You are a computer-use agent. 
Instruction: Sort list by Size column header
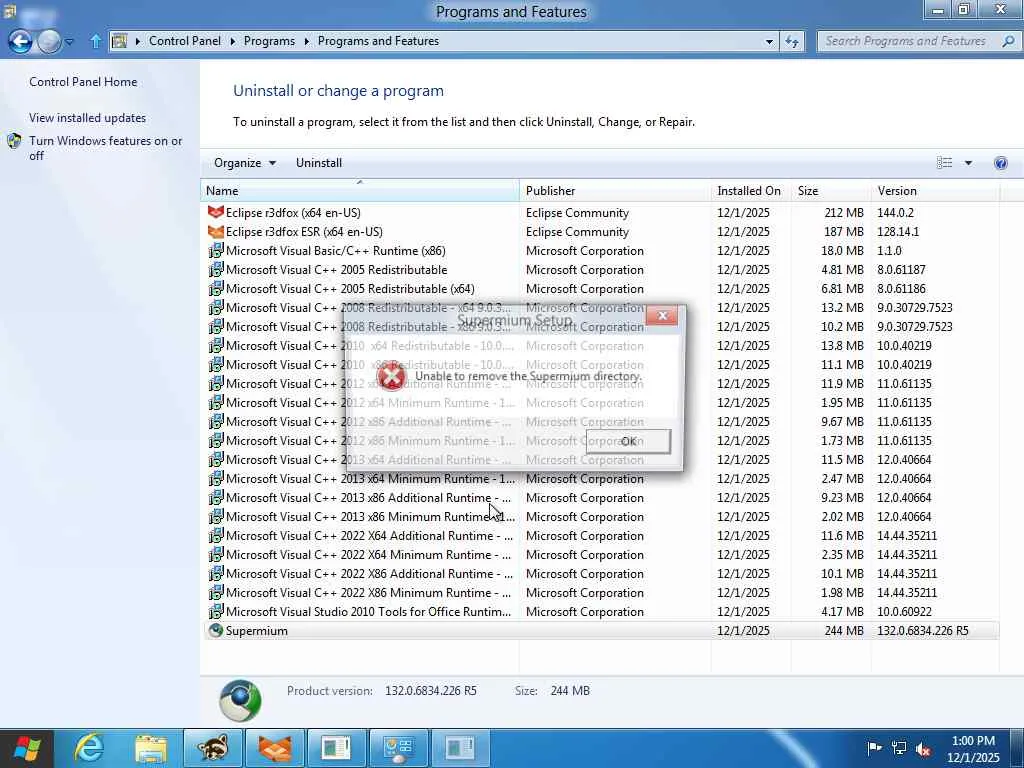[829, 191]
